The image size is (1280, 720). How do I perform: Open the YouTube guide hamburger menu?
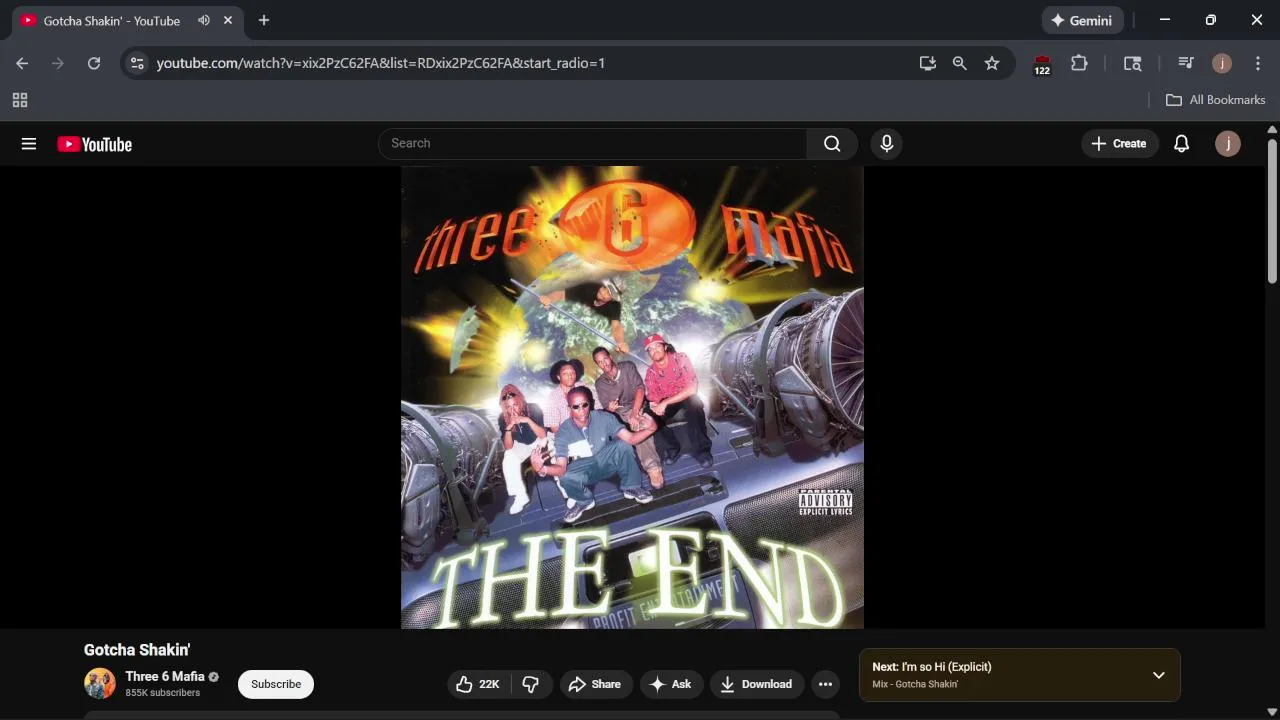(29, 144)
